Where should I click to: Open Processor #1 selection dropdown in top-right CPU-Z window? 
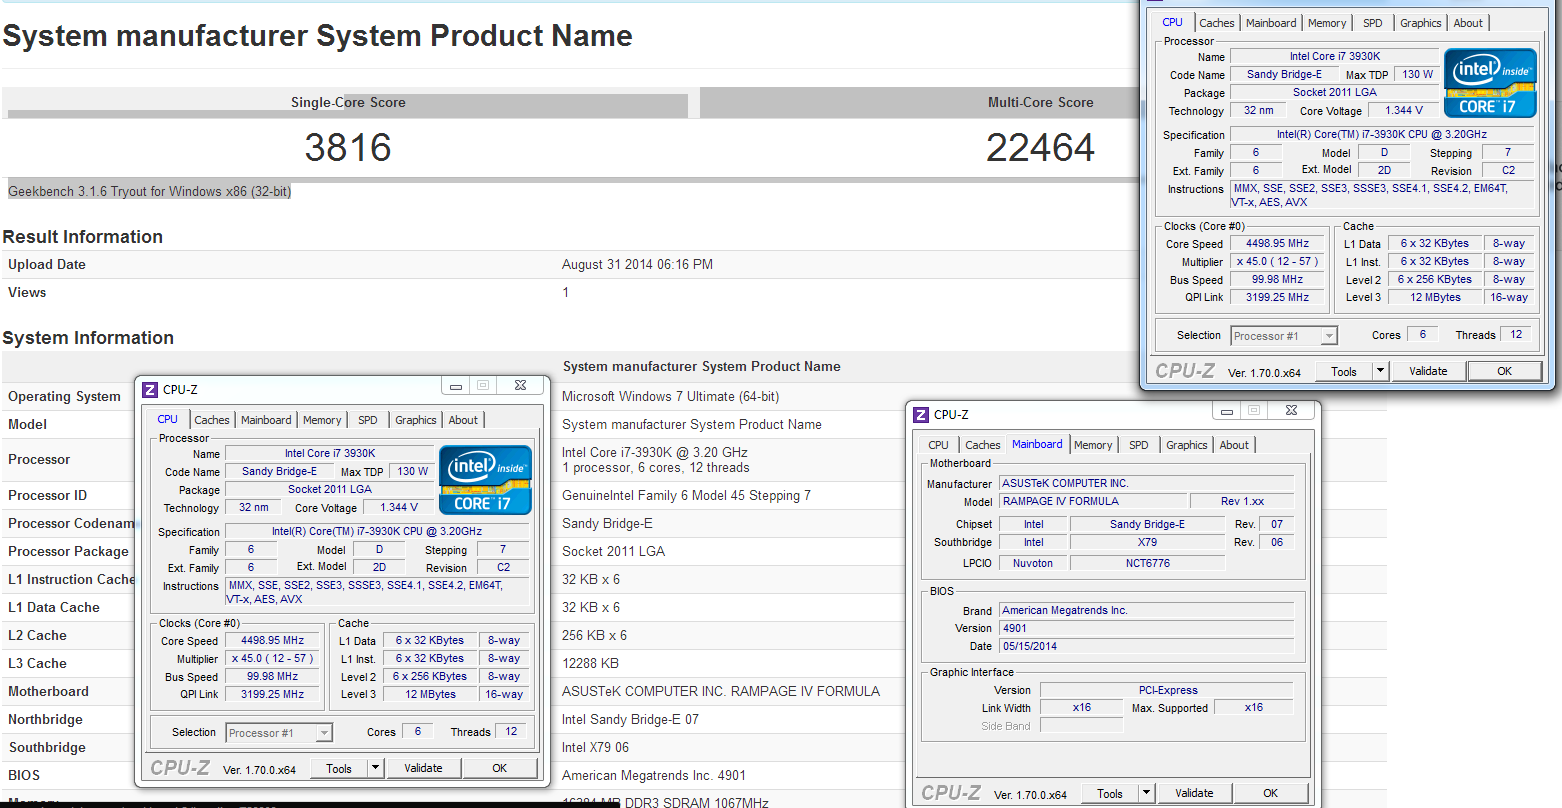coord(1284,336)
